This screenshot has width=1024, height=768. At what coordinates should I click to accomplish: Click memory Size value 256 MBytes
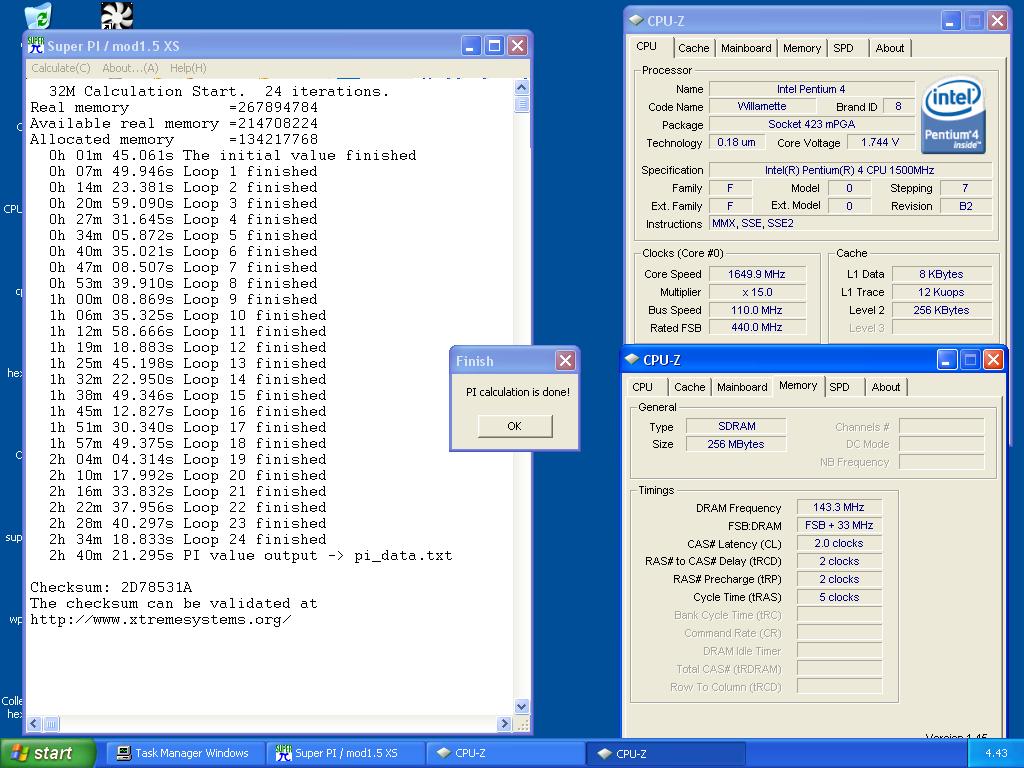(x=736, y=444)
